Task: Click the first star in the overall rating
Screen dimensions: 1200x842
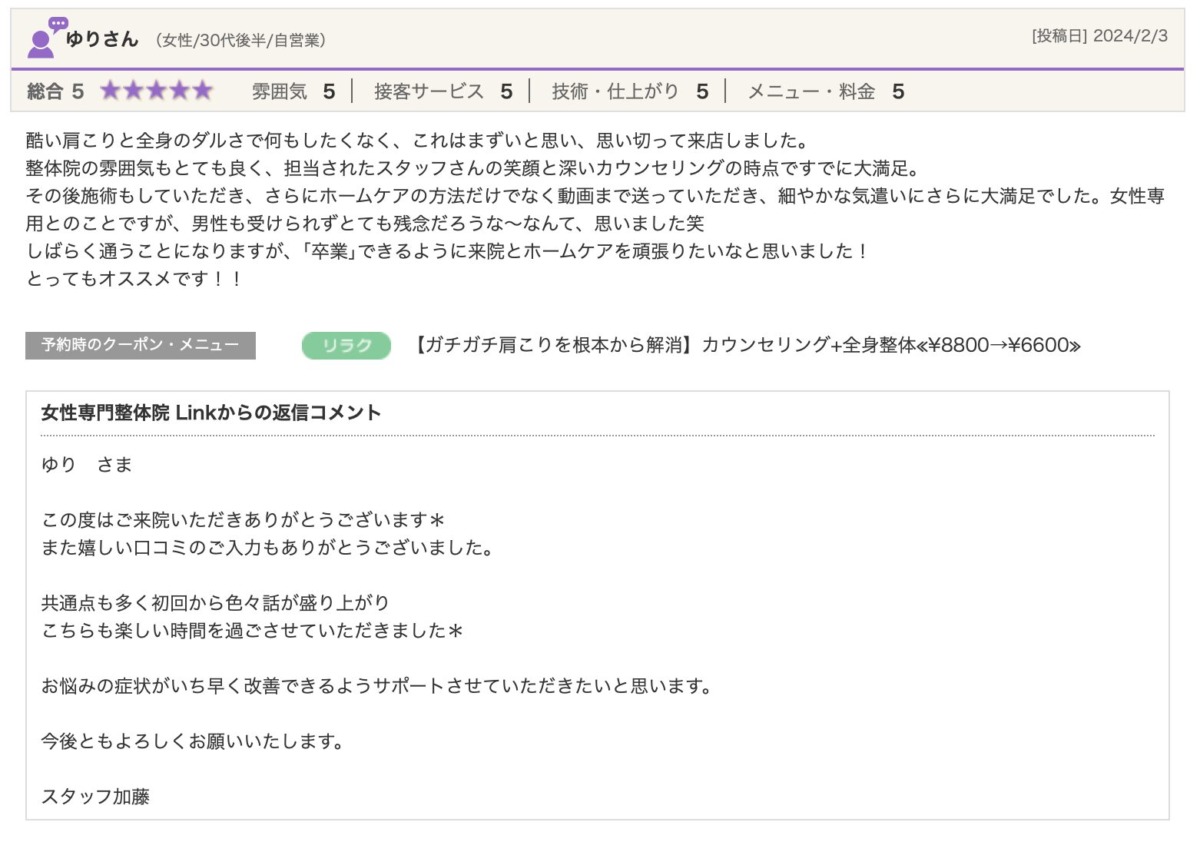Action: tap(109, 92)
